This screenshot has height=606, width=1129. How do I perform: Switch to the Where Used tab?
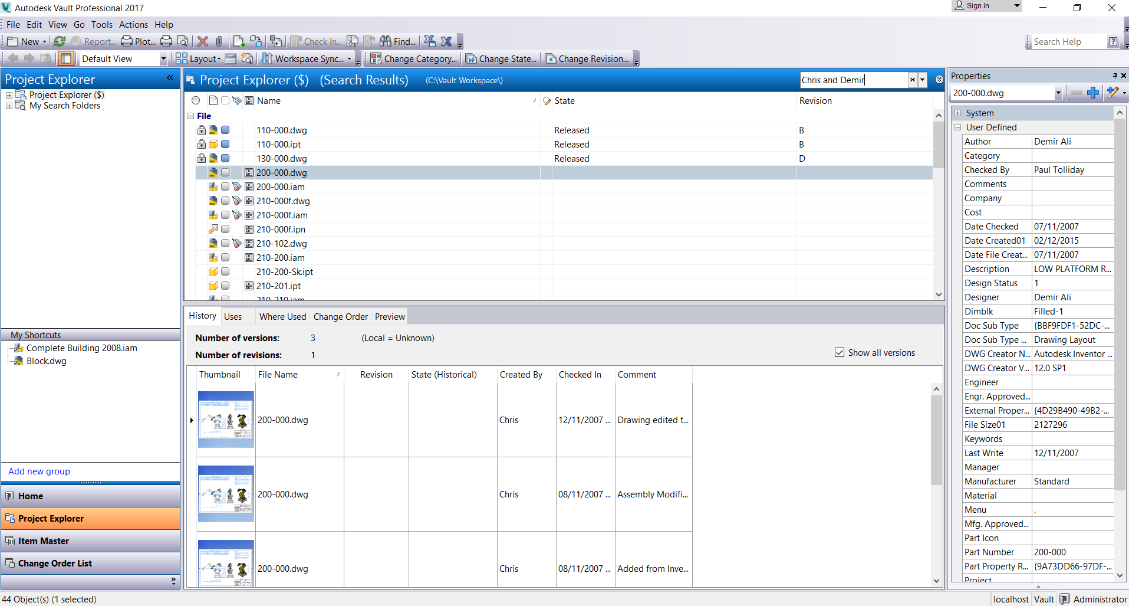(282, 317)
